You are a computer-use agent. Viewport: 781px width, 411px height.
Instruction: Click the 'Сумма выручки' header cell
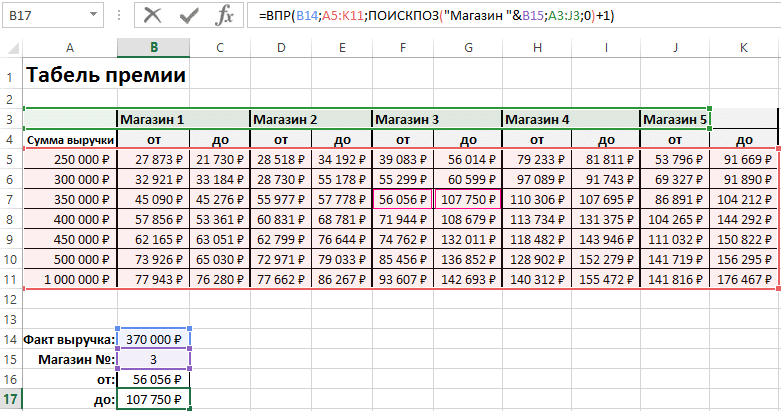[x=69, y=140]
